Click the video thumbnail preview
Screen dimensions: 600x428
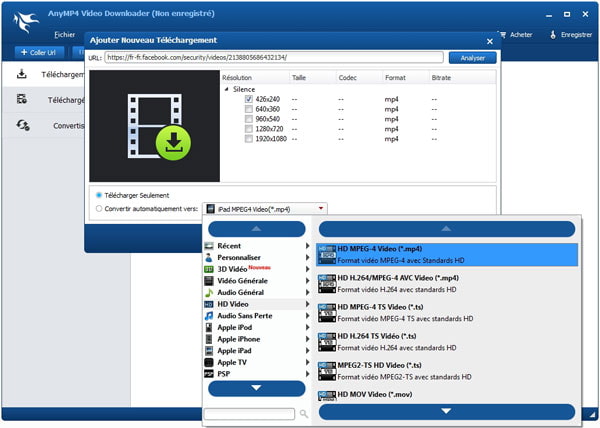click(x=152, y=125)
